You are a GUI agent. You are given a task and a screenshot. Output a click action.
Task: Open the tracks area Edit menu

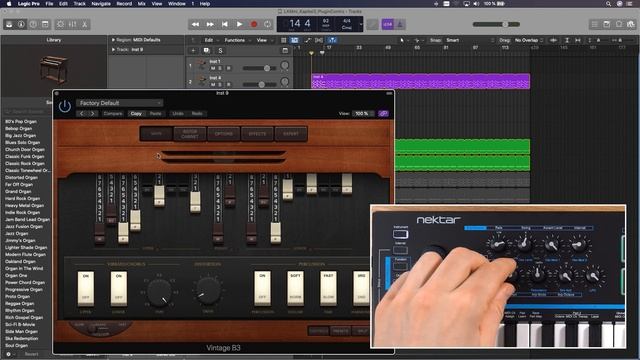pyautogui.click(x=210, y=40)
